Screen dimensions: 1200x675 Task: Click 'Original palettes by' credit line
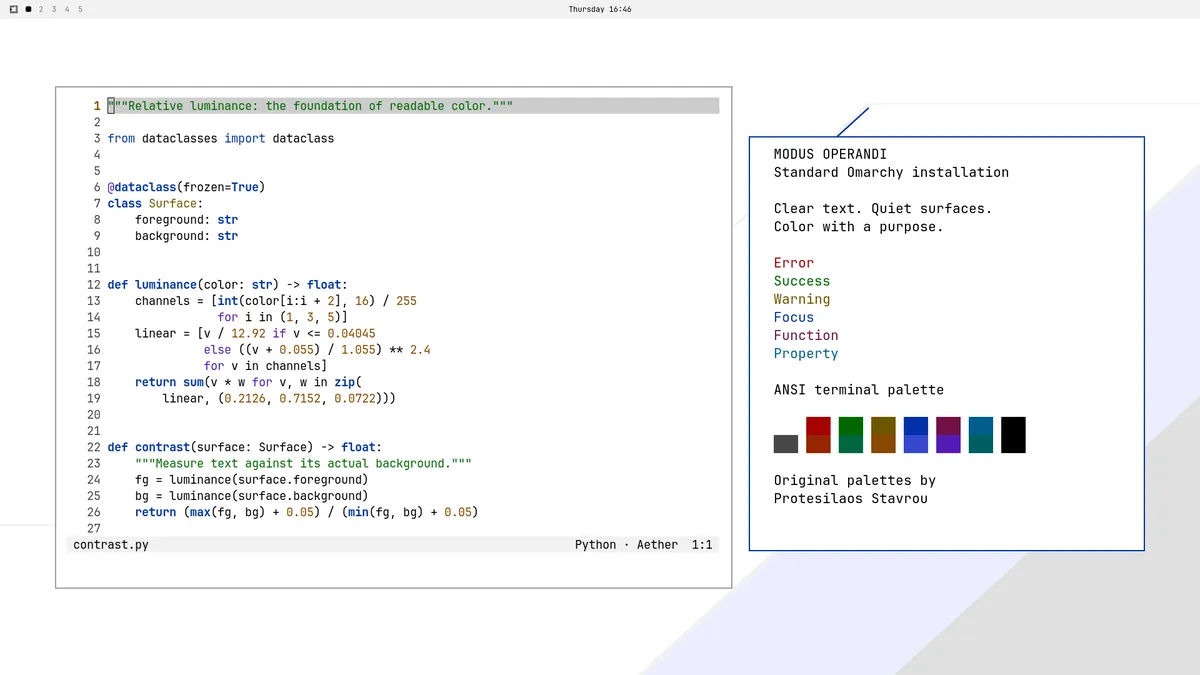[x=855, y=480]
